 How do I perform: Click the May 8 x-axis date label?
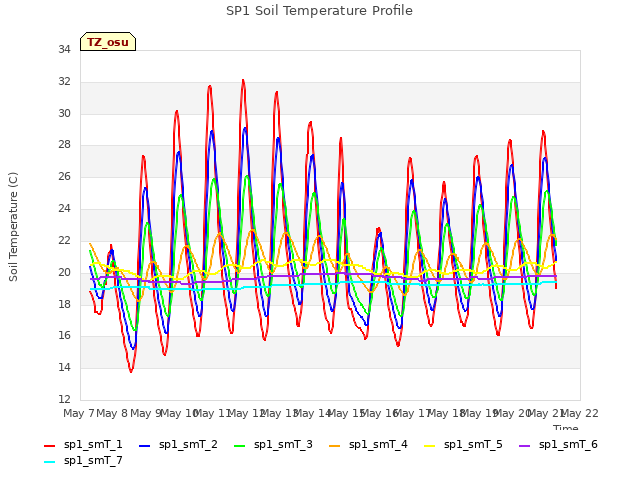point(112,413)
